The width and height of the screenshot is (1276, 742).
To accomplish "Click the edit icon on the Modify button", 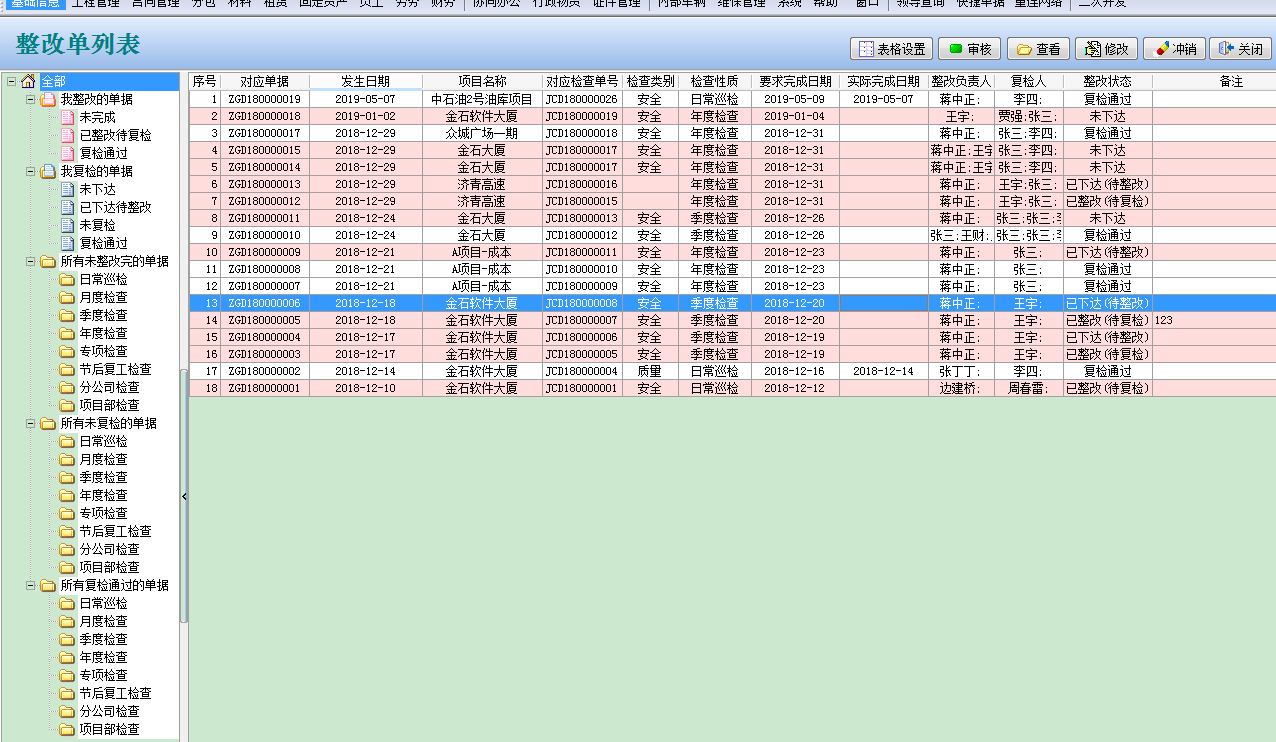I will [x=1092, y=49].
